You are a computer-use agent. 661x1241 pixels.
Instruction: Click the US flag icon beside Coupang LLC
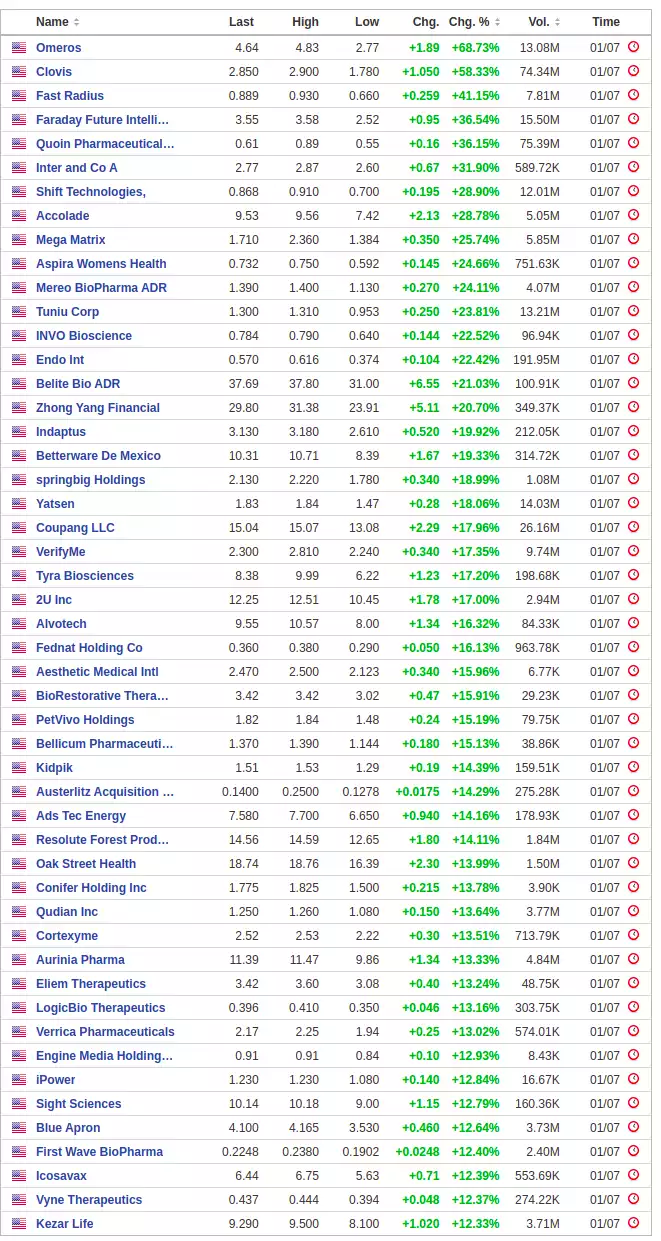point(19,528)
